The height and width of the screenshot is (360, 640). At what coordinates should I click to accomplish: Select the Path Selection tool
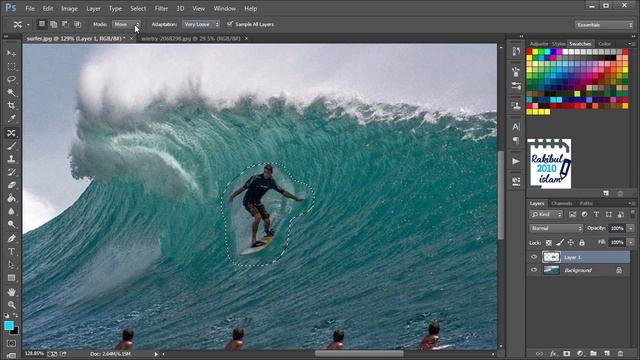pyautogui.click(x=11, y=264)
